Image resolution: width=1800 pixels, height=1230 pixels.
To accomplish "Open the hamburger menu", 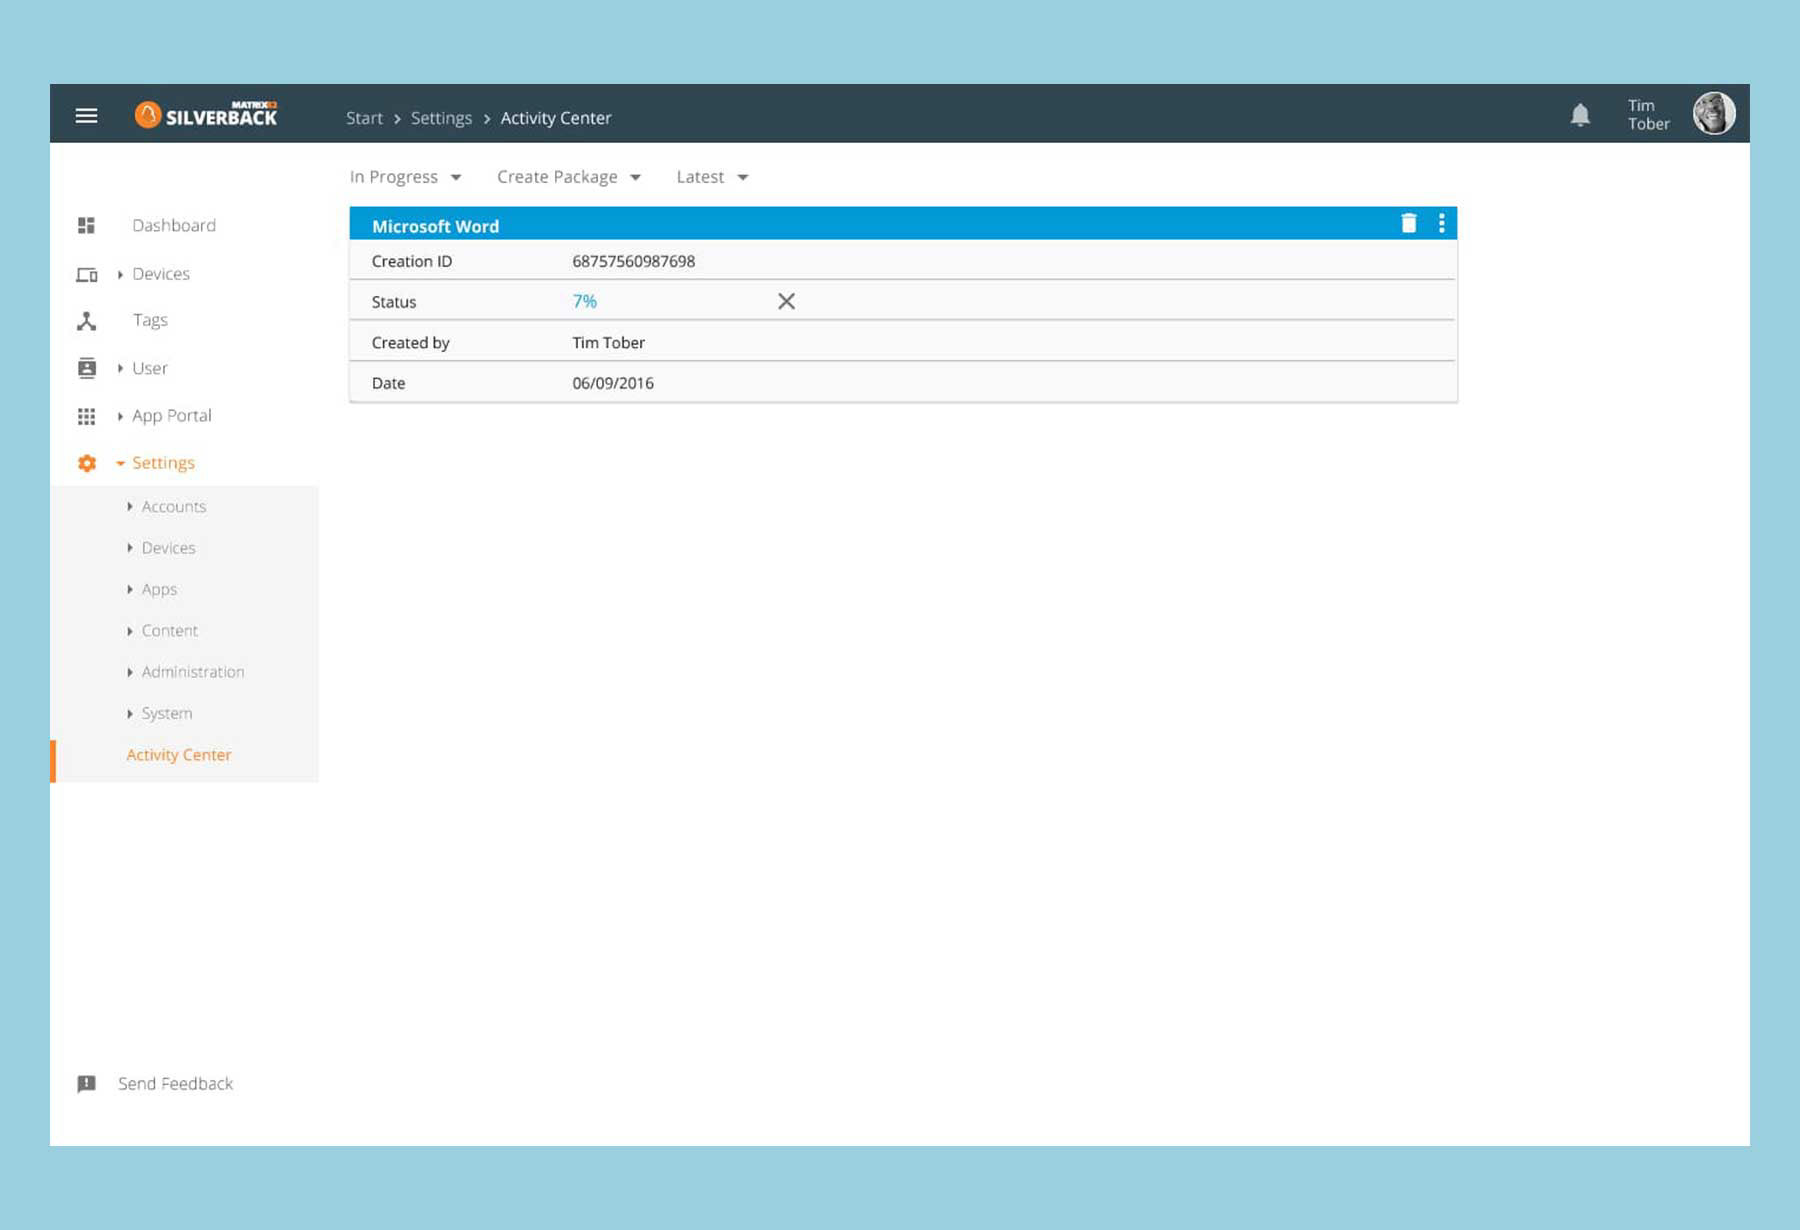I will point(86,116).
